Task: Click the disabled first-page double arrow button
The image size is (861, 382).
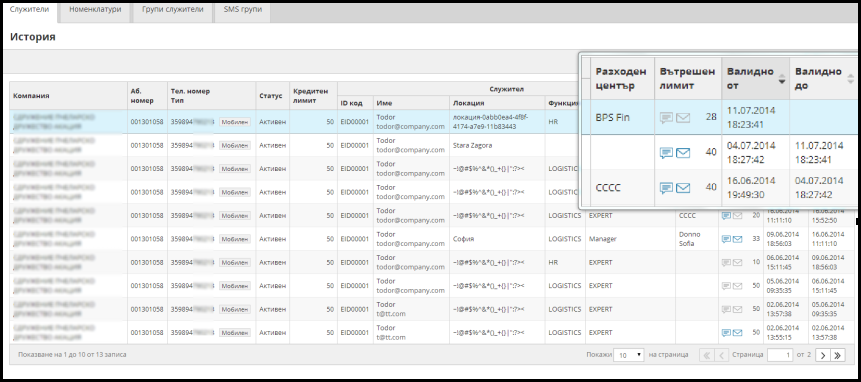Action: [706, 355]
